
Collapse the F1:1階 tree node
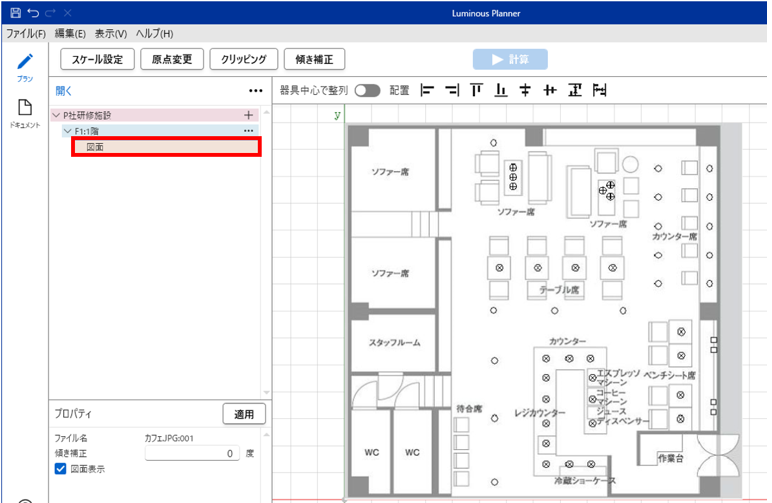coord(67,131)
